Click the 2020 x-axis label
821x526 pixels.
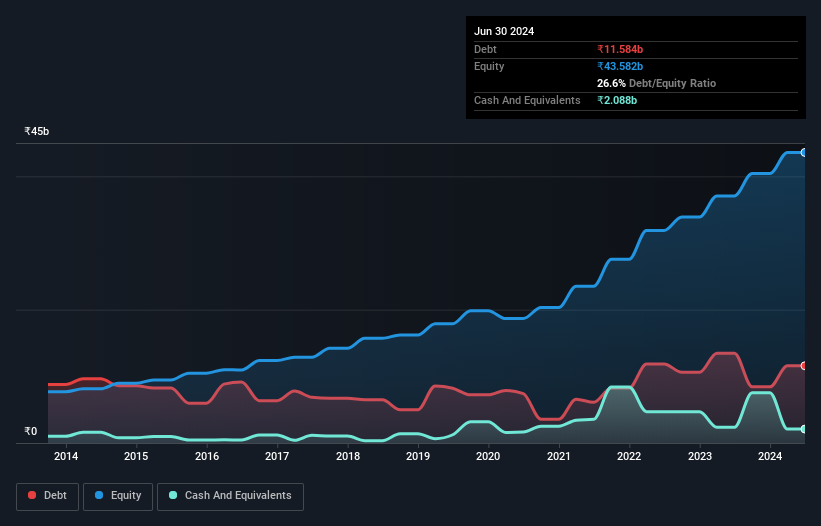488,456
